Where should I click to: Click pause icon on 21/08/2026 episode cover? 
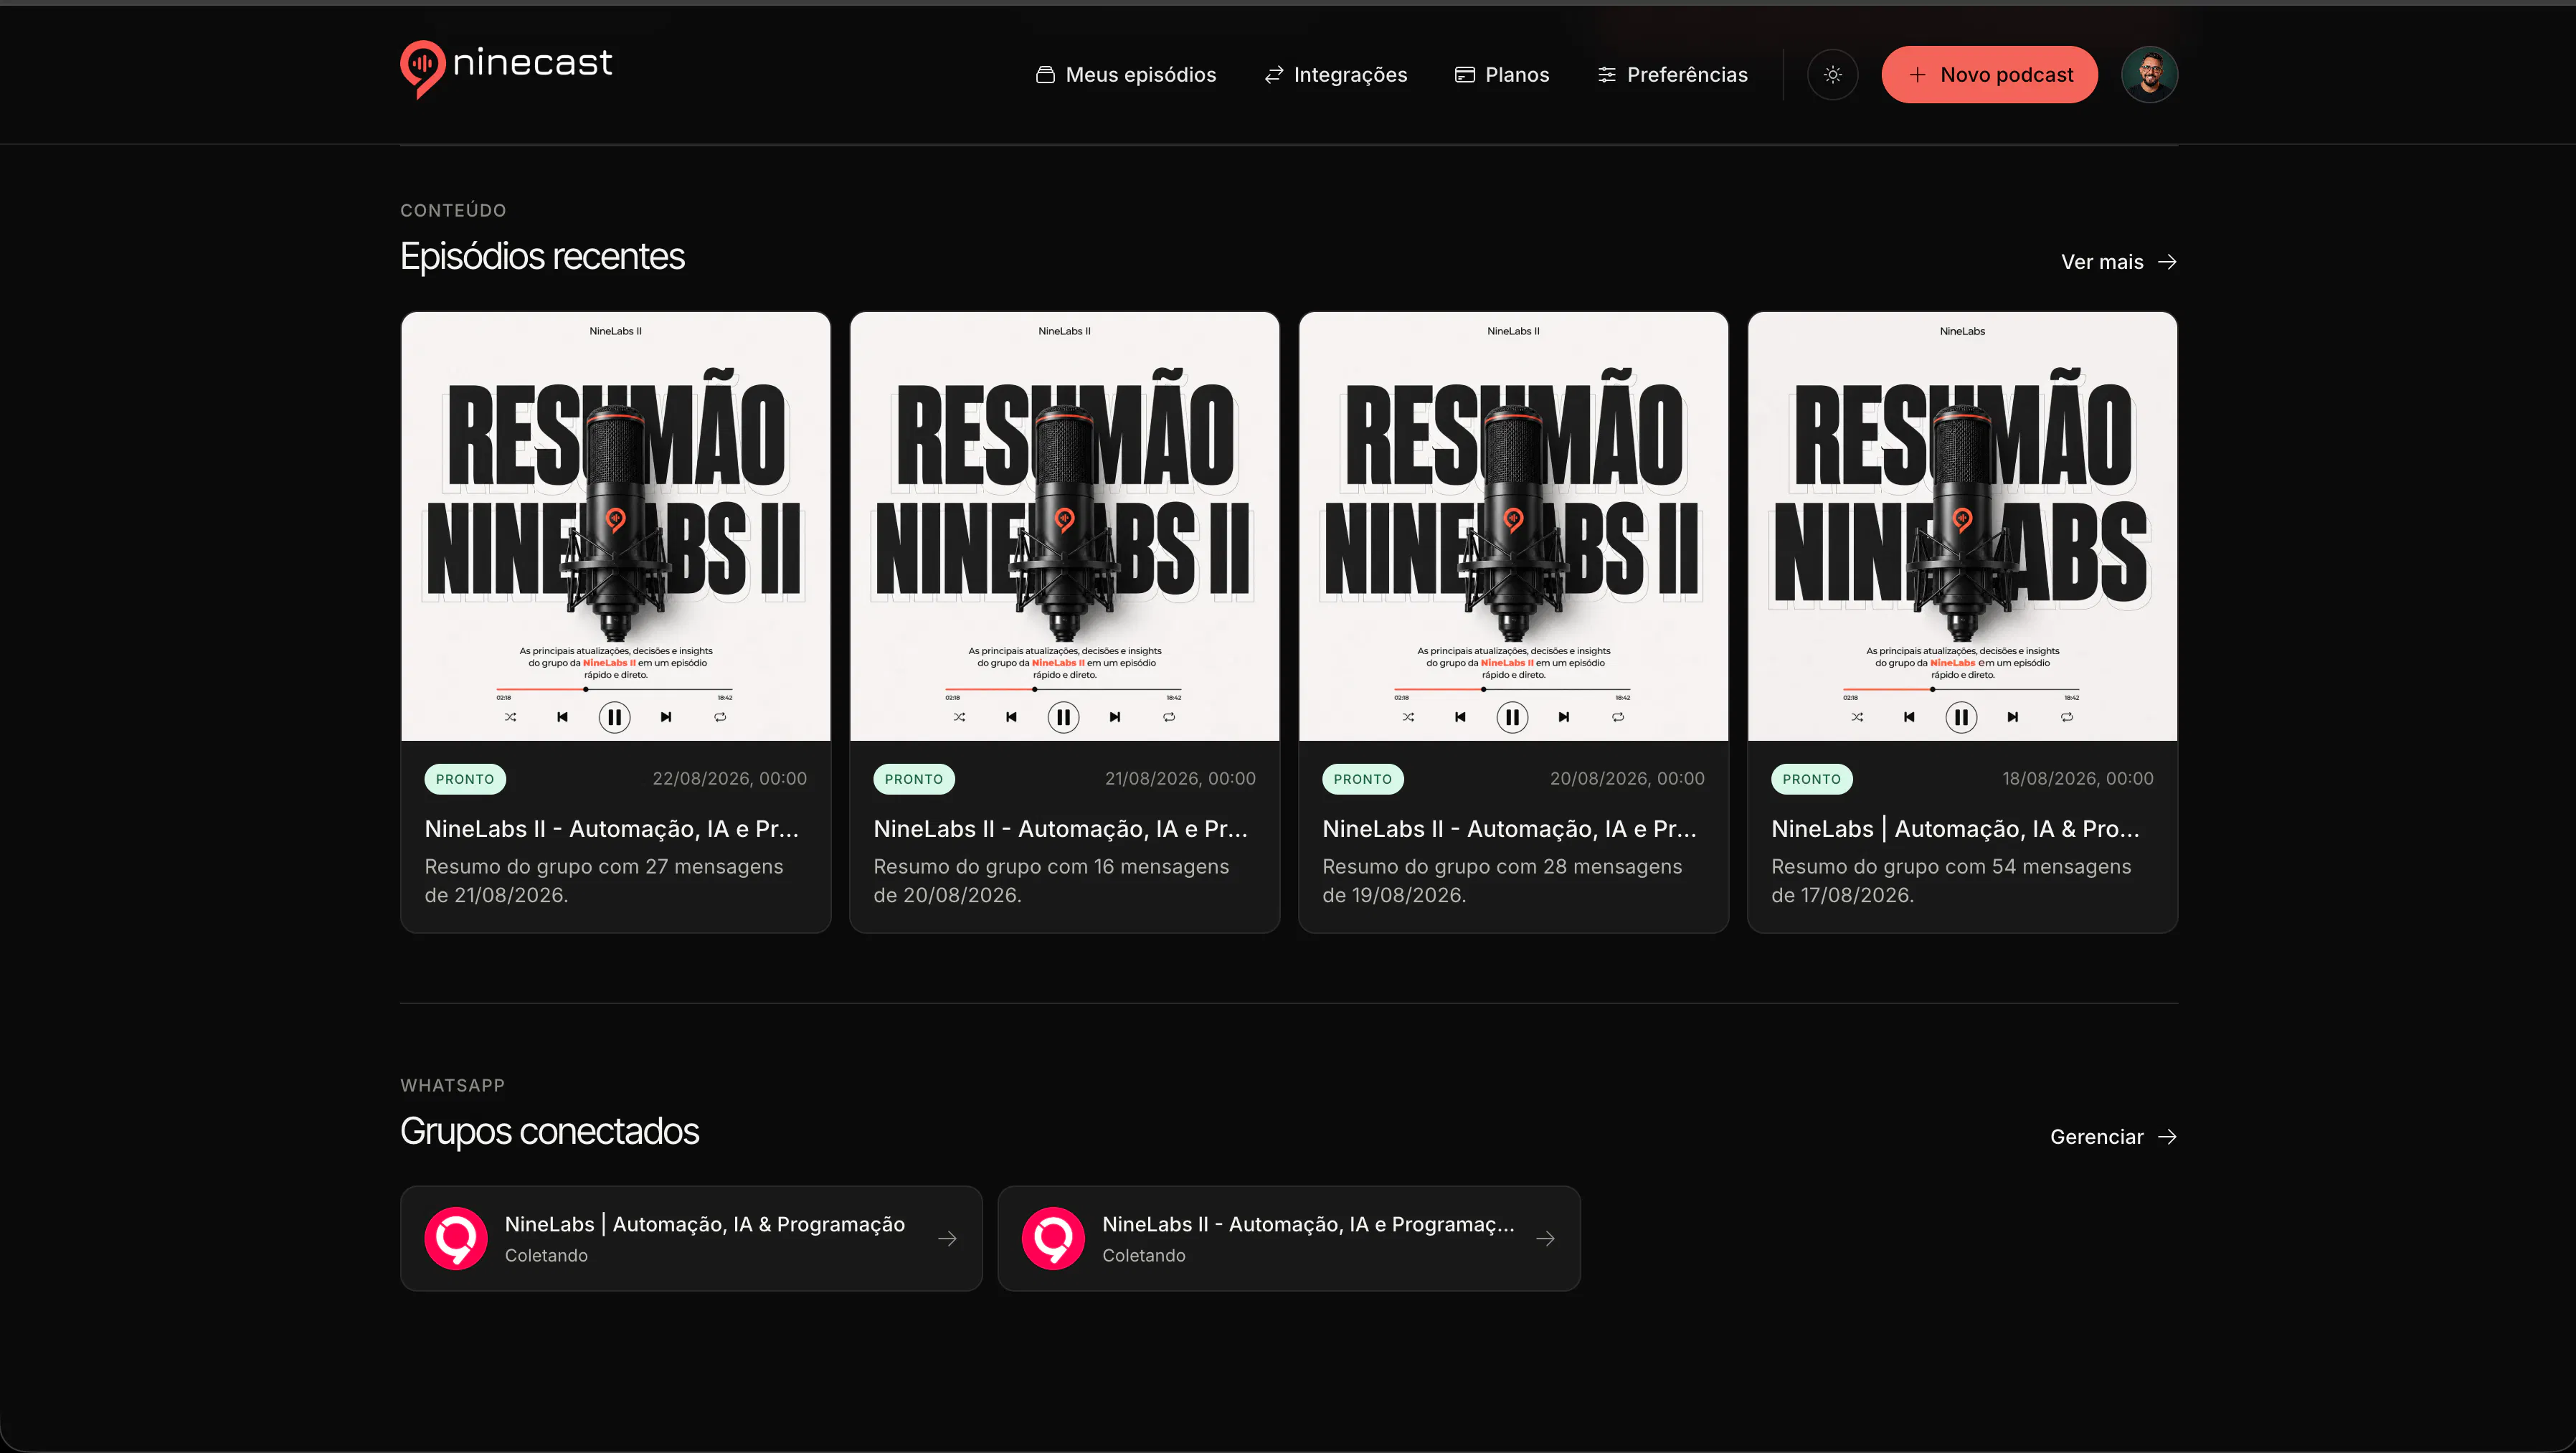(1063, 717)
